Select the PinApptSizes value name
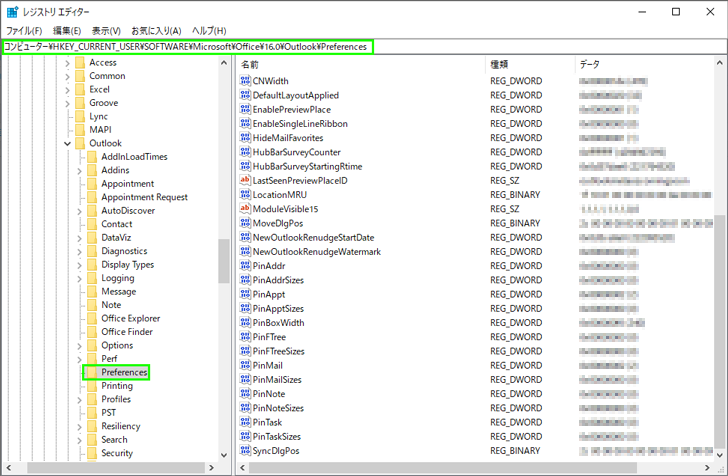 (x=278, y=308)
